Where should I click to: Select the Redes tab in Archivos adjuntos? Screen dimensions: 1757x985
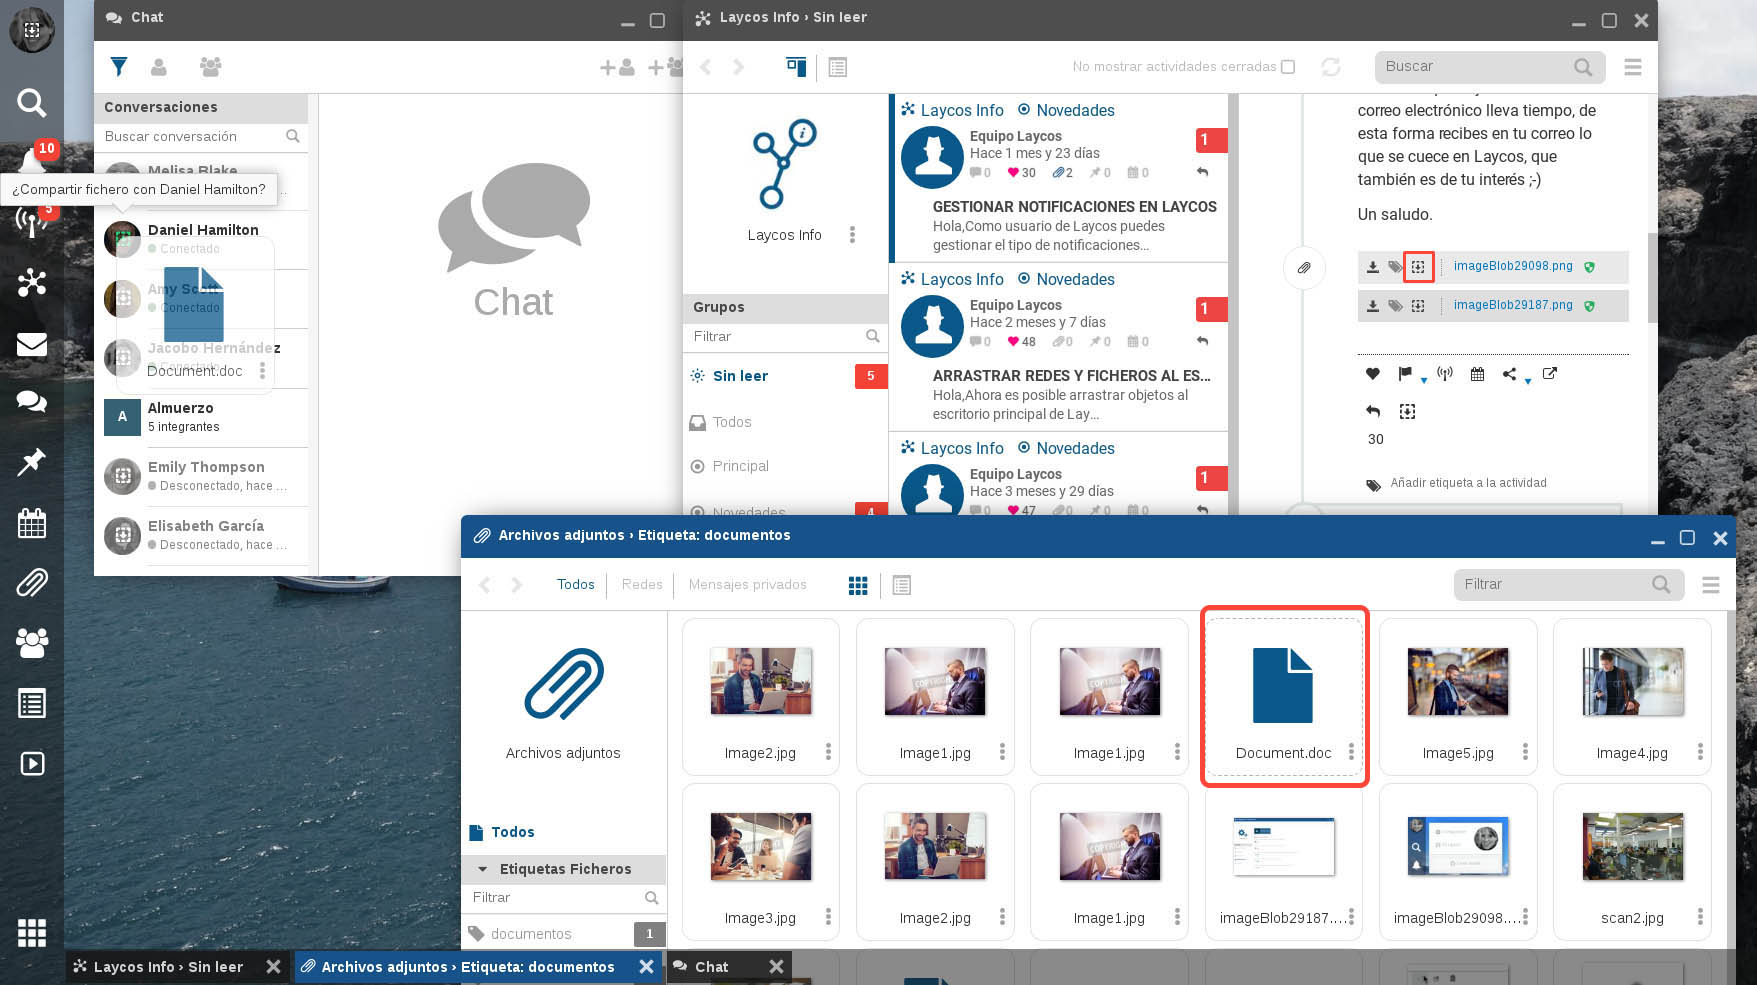click(x=642, y=585)
